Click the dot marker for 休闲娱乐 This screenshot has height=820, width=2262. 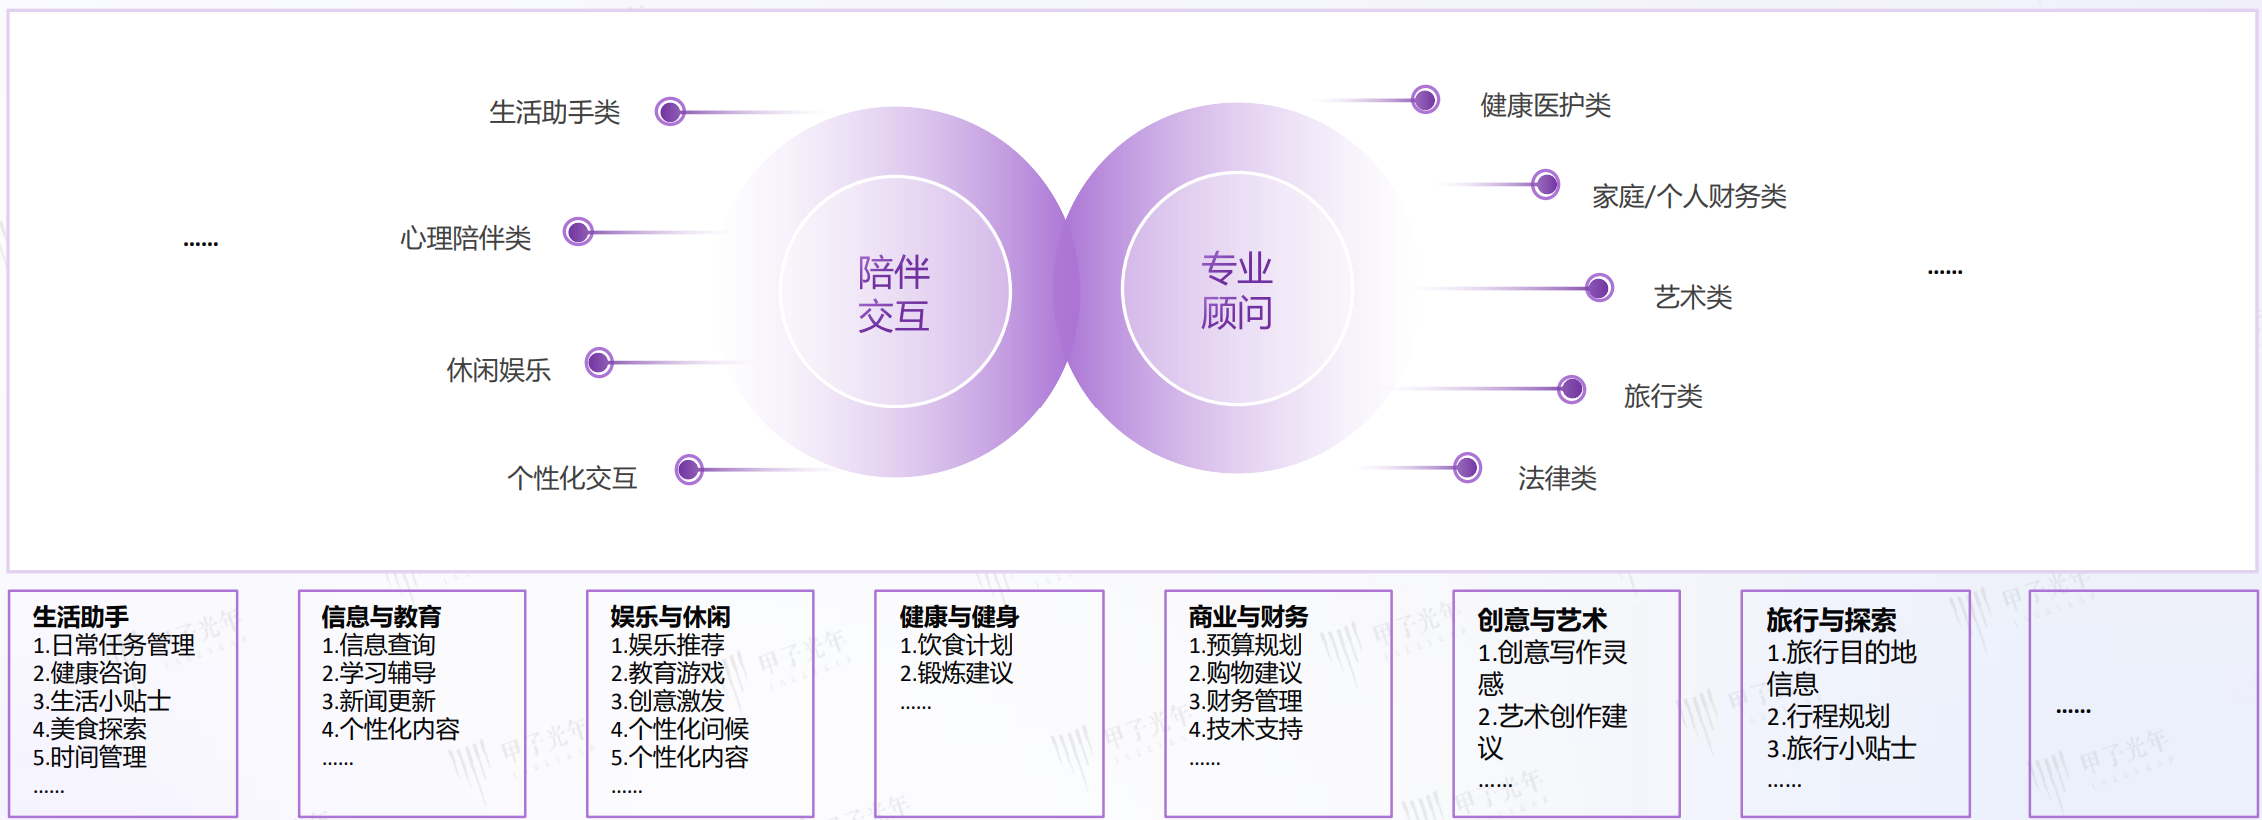pos(599,362)
